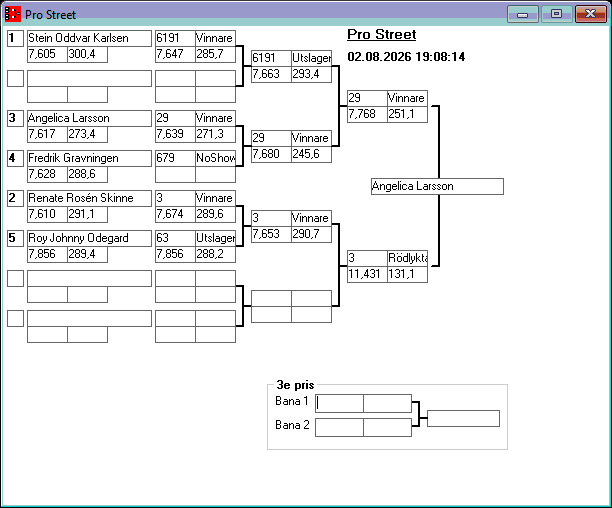Click the 7,617 qualifying time cell
Image resolution: width=612 pixels, height=508 pixels.
(x=47, y=134)
